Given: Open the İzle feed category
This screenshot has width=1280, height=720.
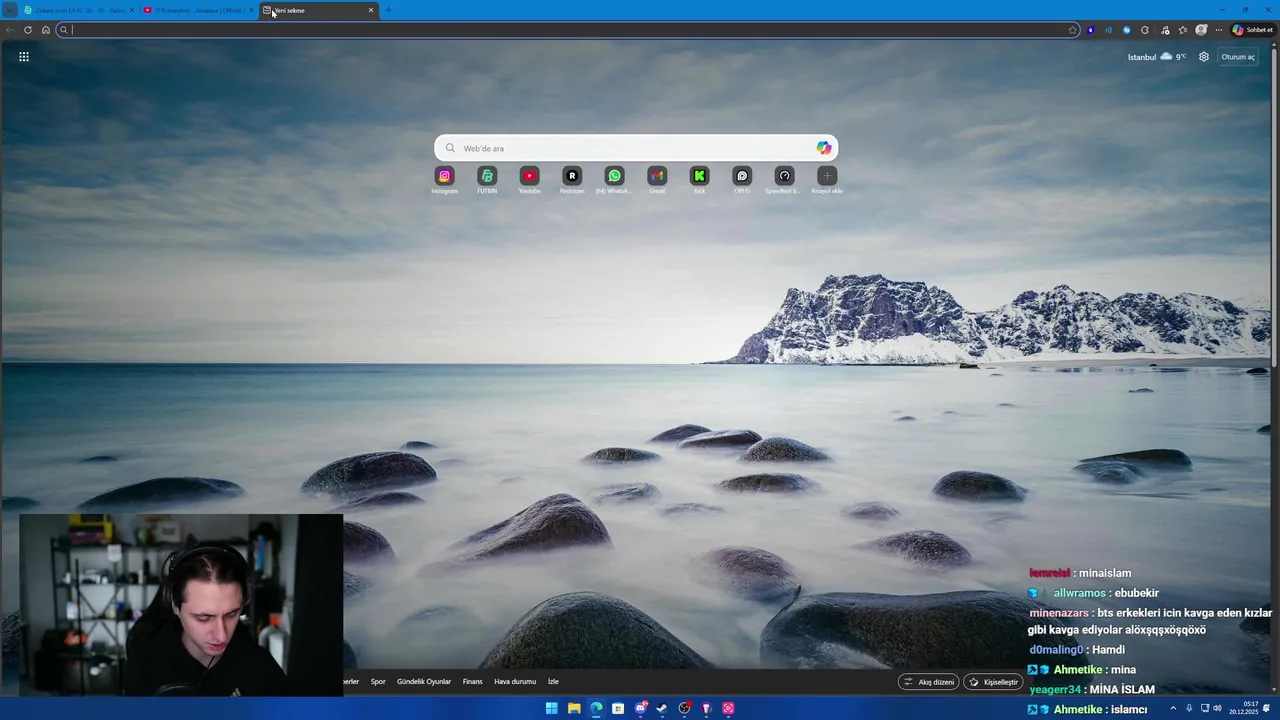Looking at the screenshot, I should 553,682.
